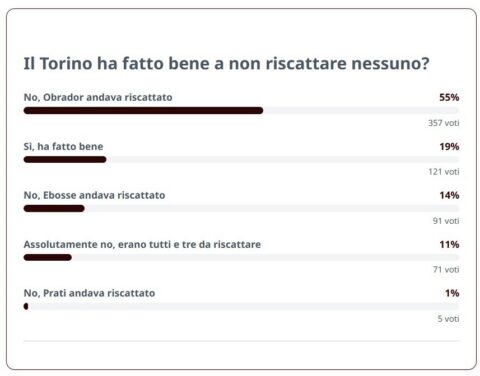Click the poll title about Torino

226,63
